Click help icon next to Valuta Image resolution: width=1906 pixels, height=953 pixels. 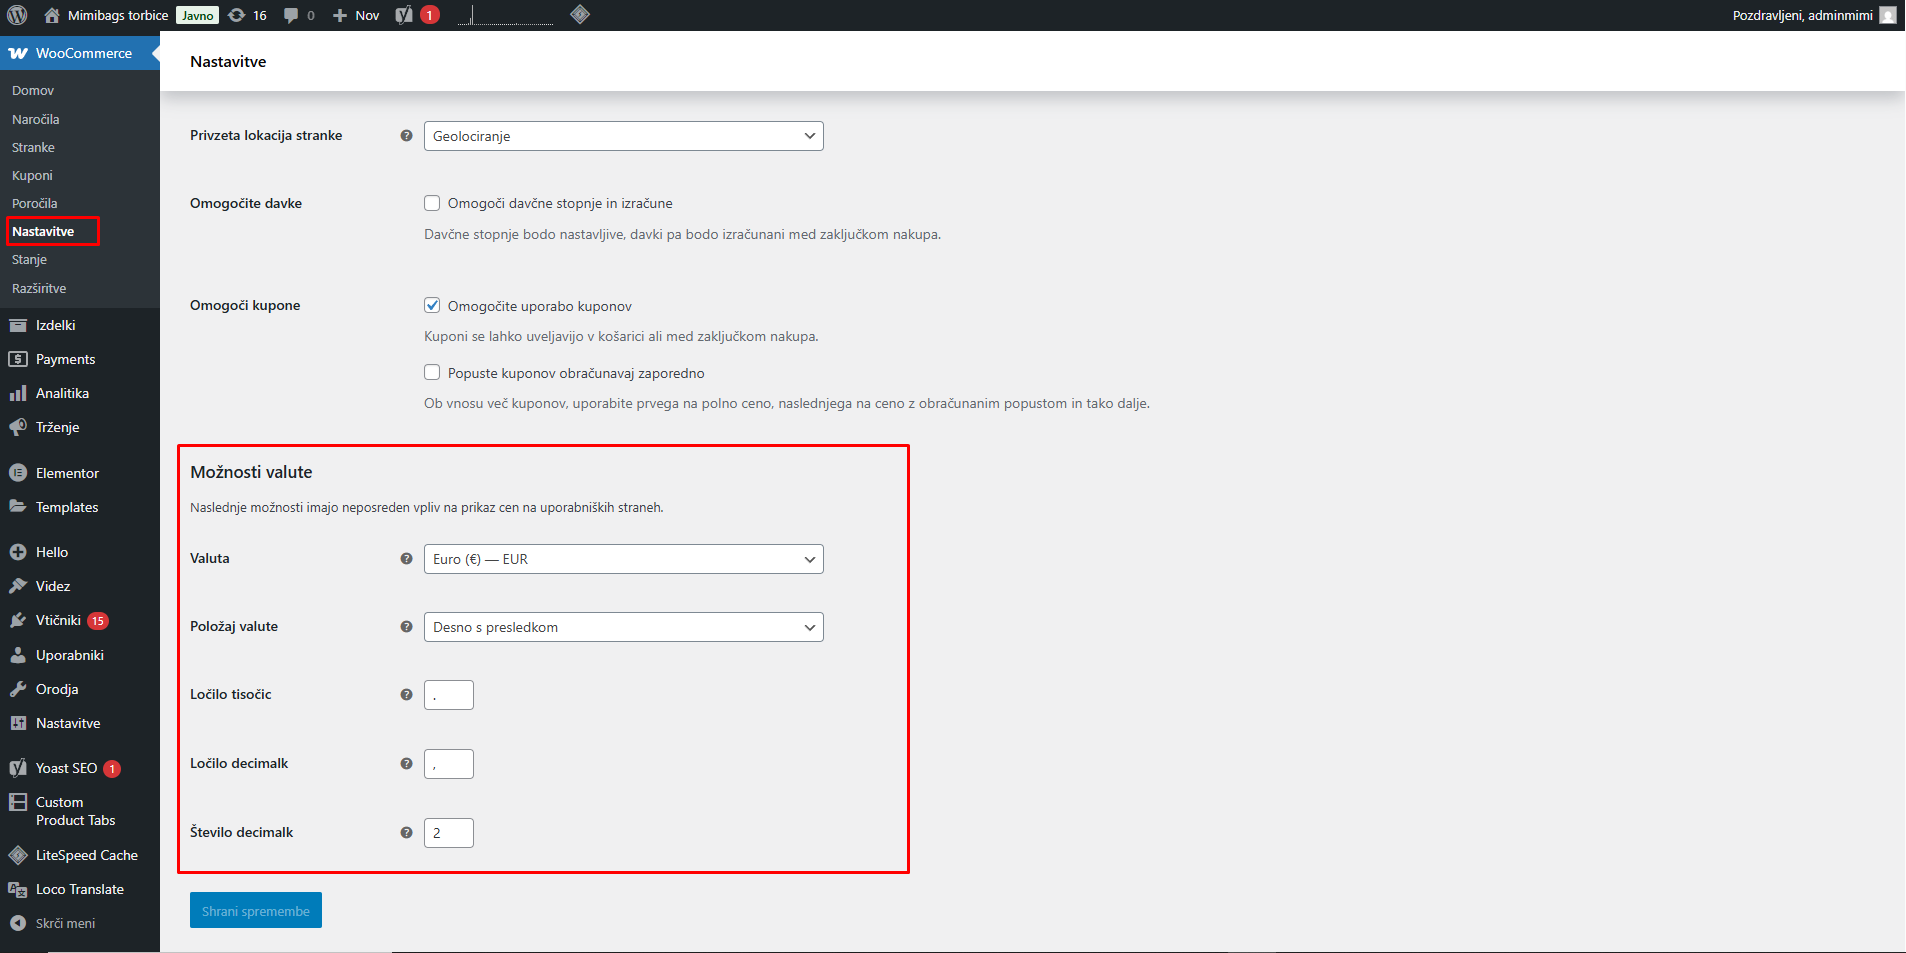coord(406,559)
